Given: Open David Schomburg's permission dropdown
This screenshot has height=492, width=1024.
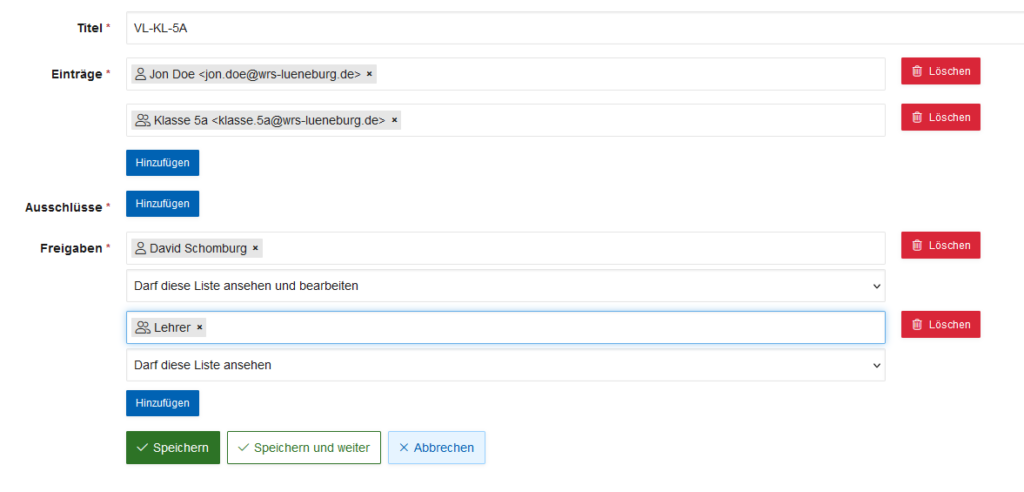Looking at the screenshot, I should click(x=505, y=286).
